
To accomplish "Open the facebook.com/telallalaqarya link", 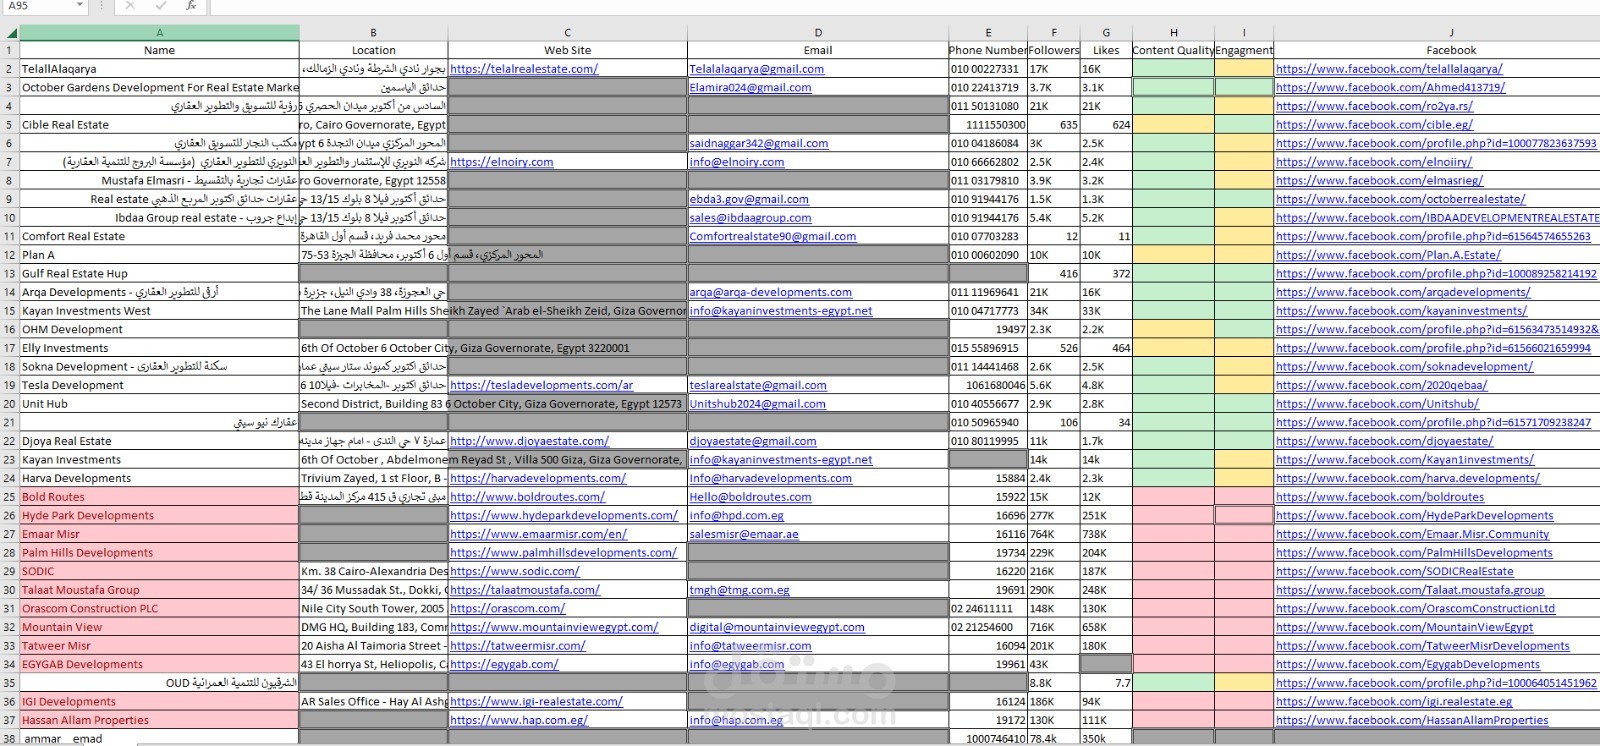I will (x=1389, y=69).
